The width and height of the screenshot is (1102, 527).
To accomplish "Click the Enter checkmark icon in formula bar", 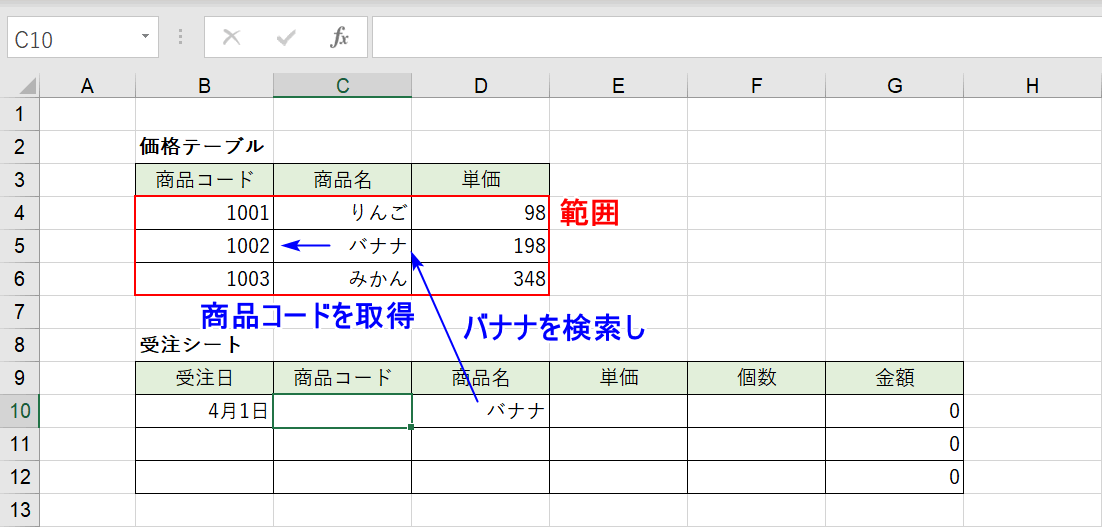I will click(286, 38).
